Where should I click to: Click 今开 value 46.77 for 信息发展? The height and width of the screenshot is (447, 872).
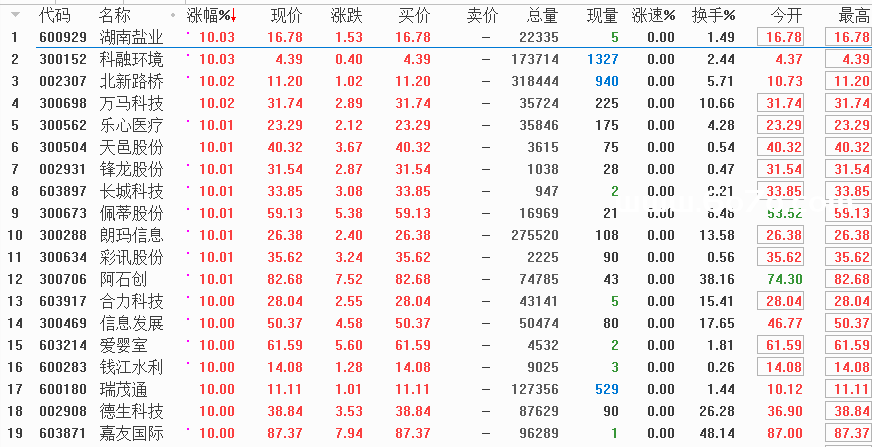point(785,323)
